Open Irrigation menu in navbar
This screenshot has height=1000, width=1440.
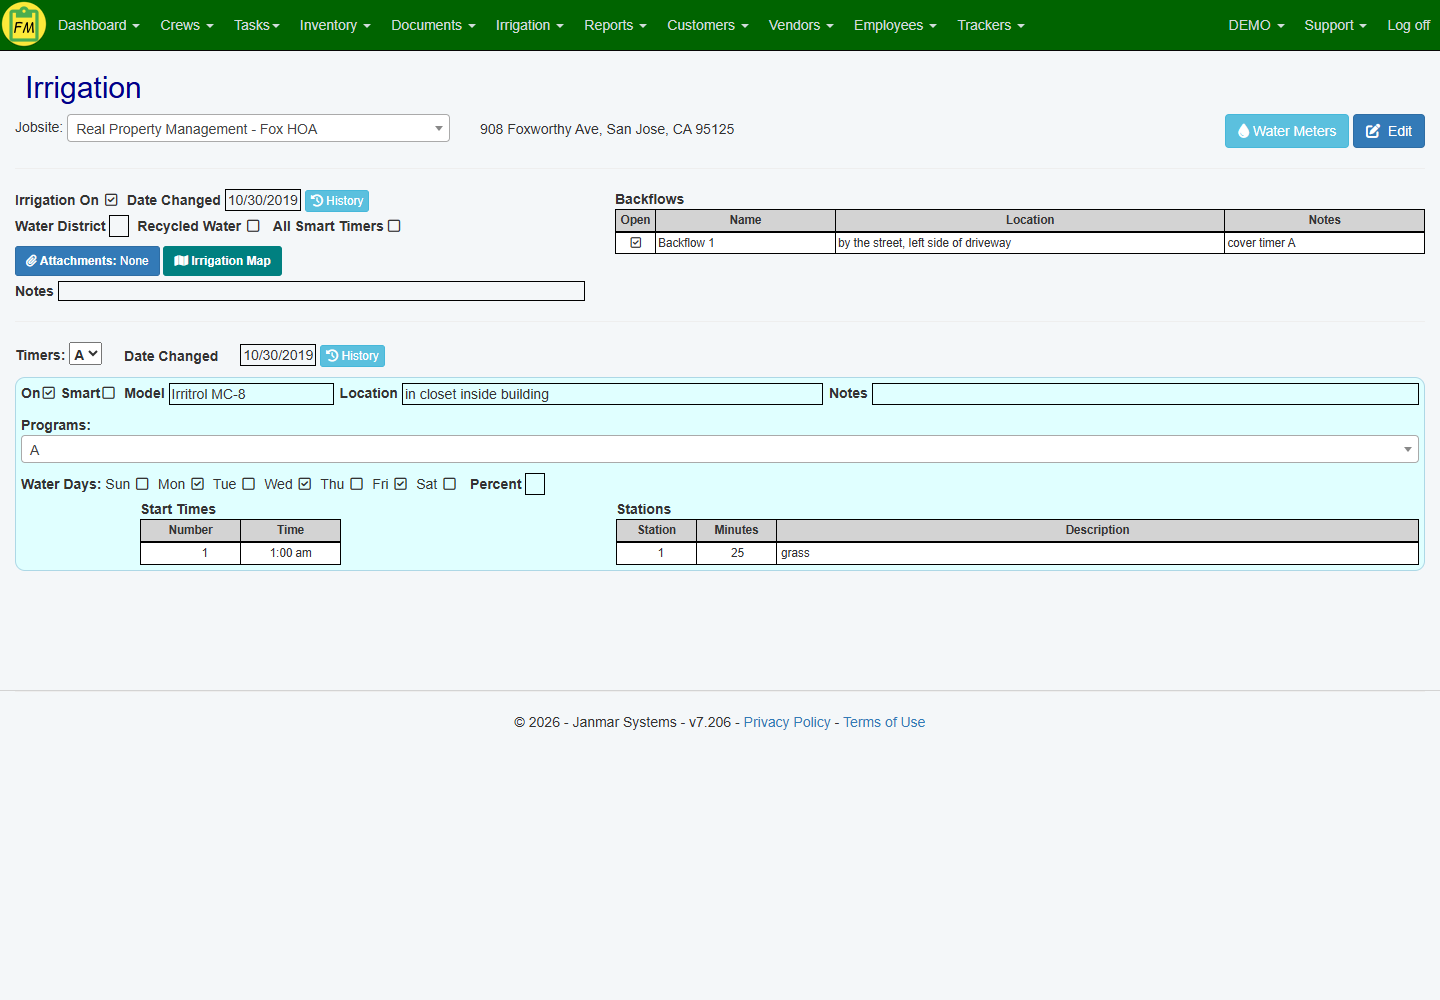click(x=530, y=25)
